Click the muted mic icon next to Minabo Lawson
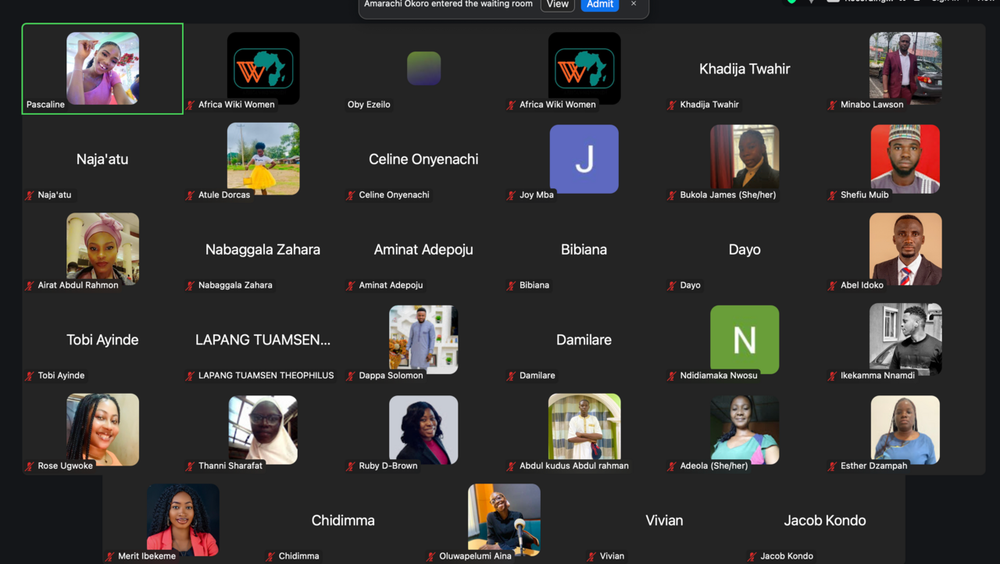This screenshot has height=564, width=1000. [x=832, y=105]
